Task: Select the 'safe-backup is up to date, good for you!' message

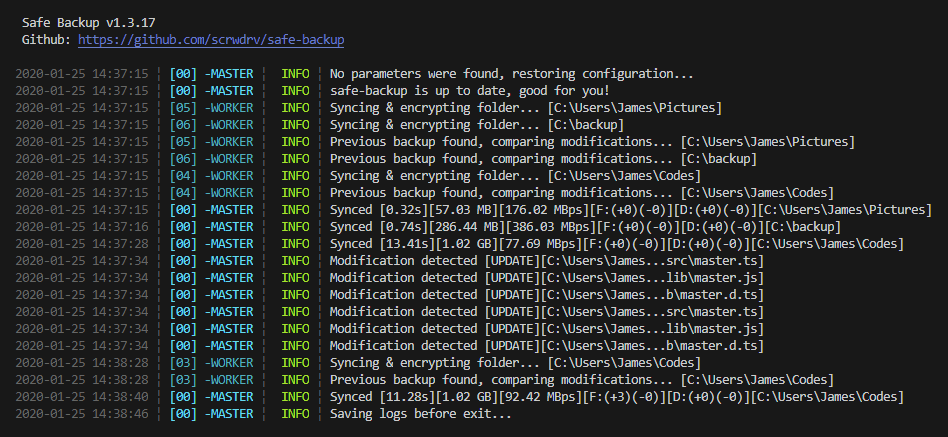Action: tap(469, 91)
